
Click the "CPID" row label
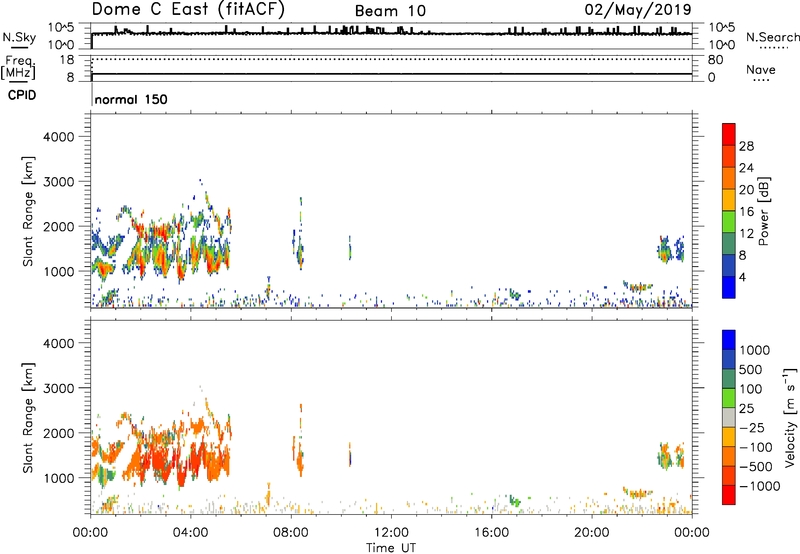coord(22,95)
